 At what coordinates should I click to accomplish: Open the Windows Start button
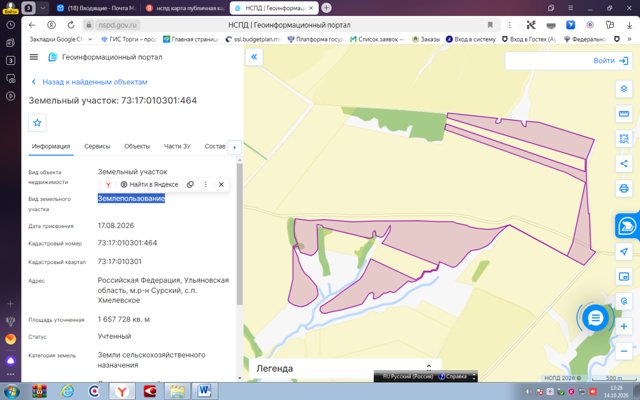pyautogui.click(x=11, y=391)
